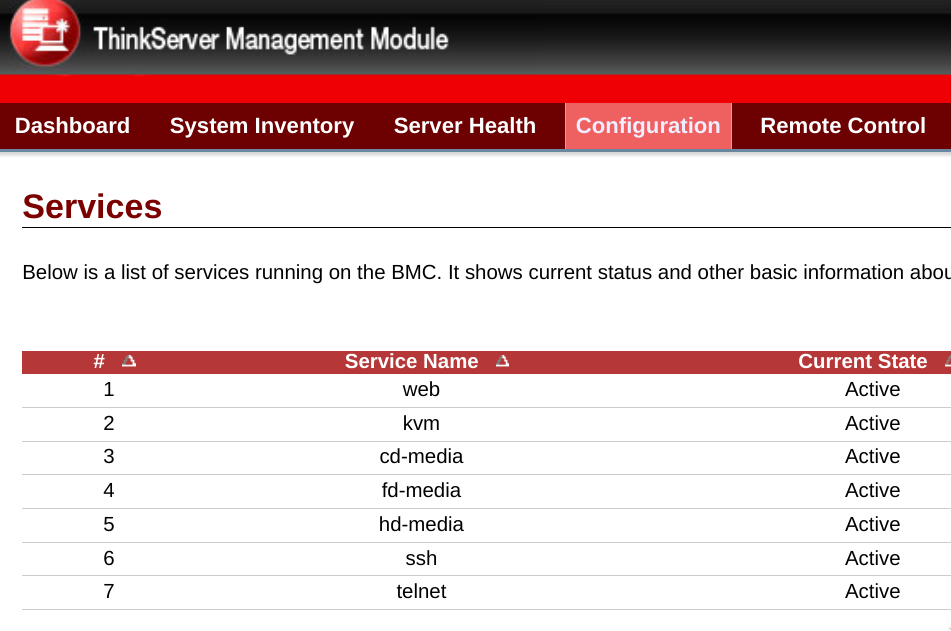Select the Configuration menu tab

(x=648, y=126)
